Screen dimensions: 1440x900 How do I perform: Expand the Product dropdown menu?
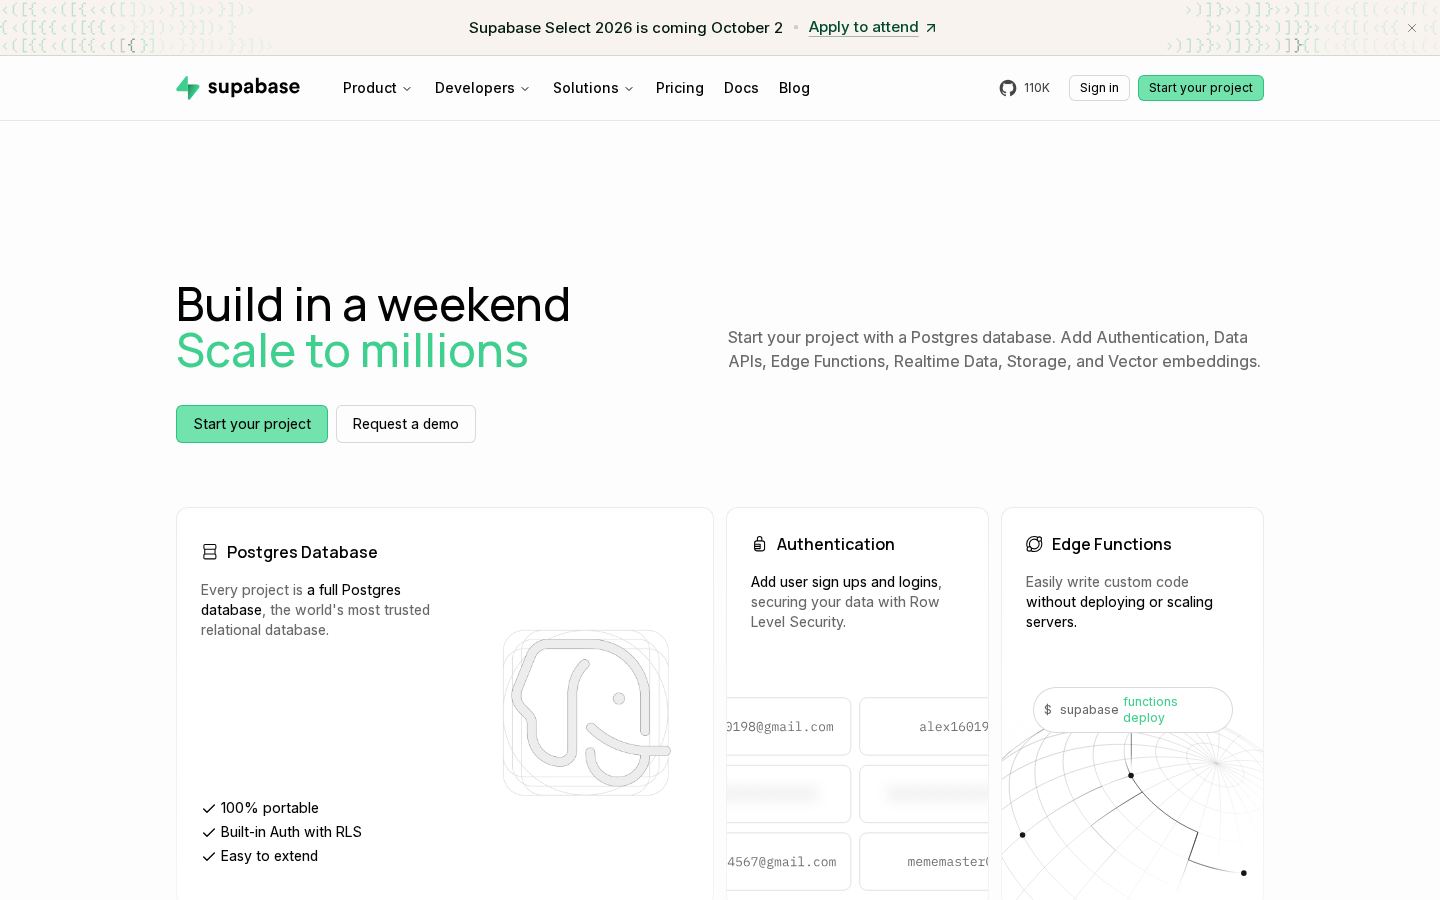pyautogui.click(x=377, y=88)
